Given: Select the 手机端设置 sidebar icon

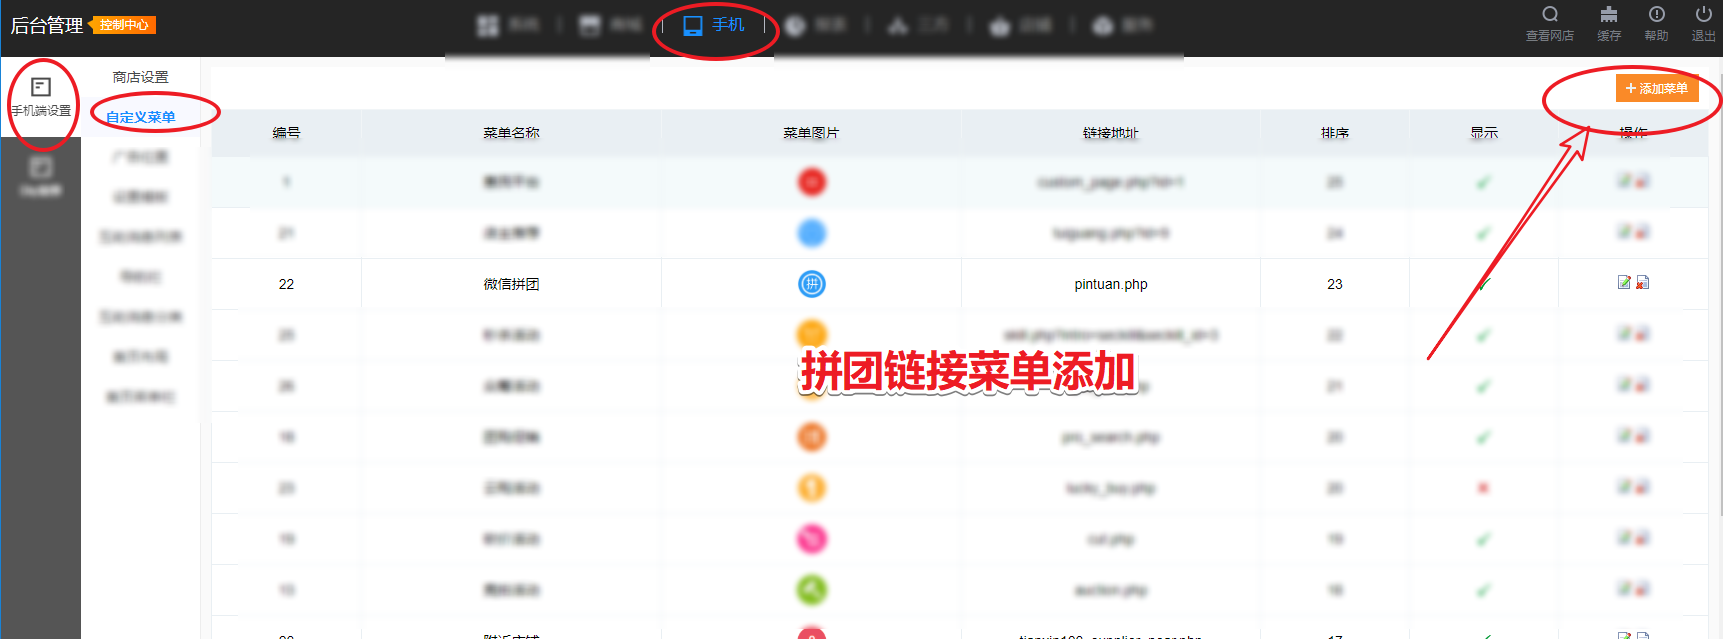Looking at the screenshot, I should (x=41, y=97).
